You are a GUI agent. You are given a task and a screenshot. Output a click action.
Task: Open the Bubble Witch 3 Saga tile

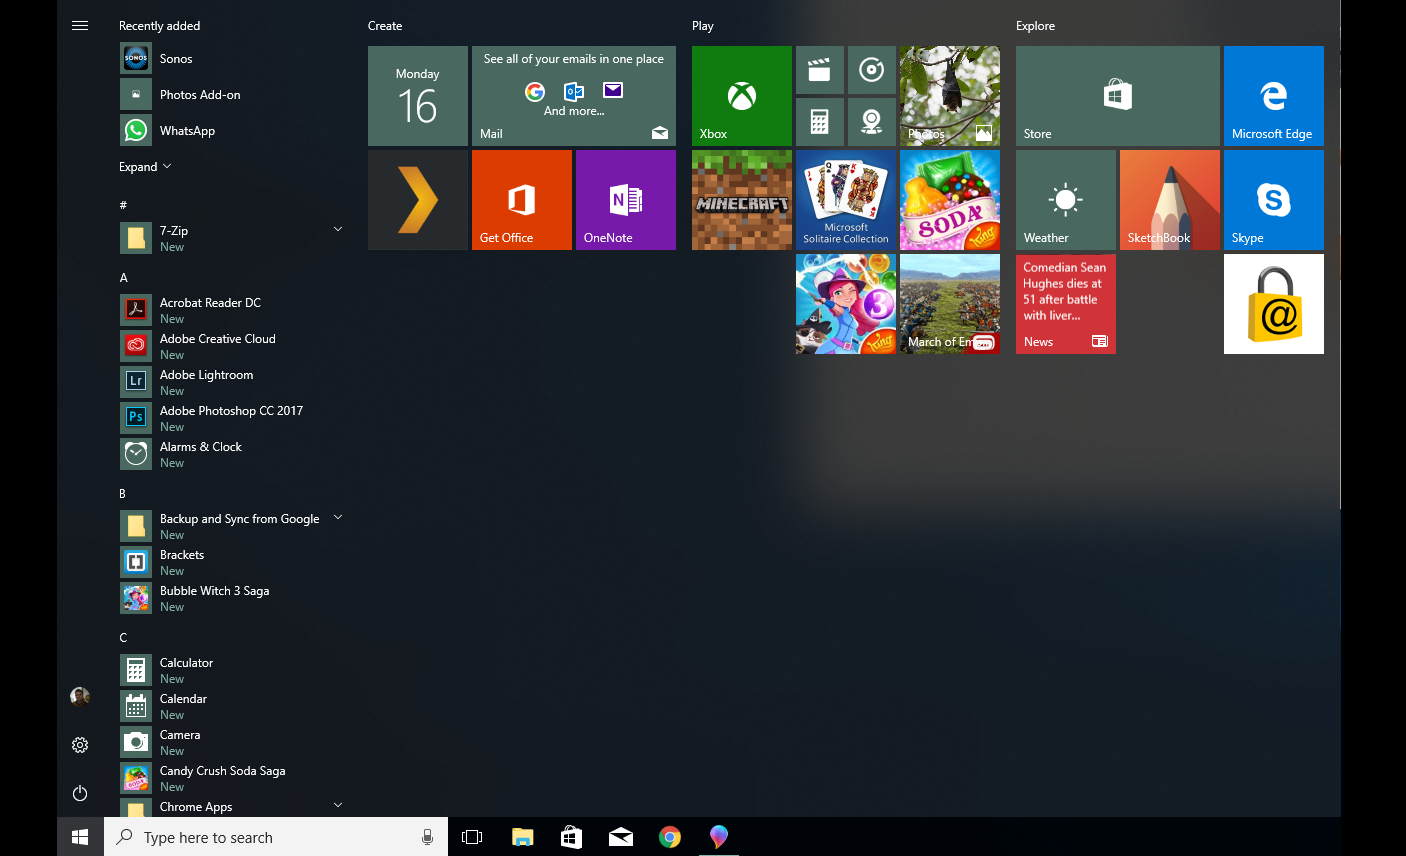pos(846,304)
